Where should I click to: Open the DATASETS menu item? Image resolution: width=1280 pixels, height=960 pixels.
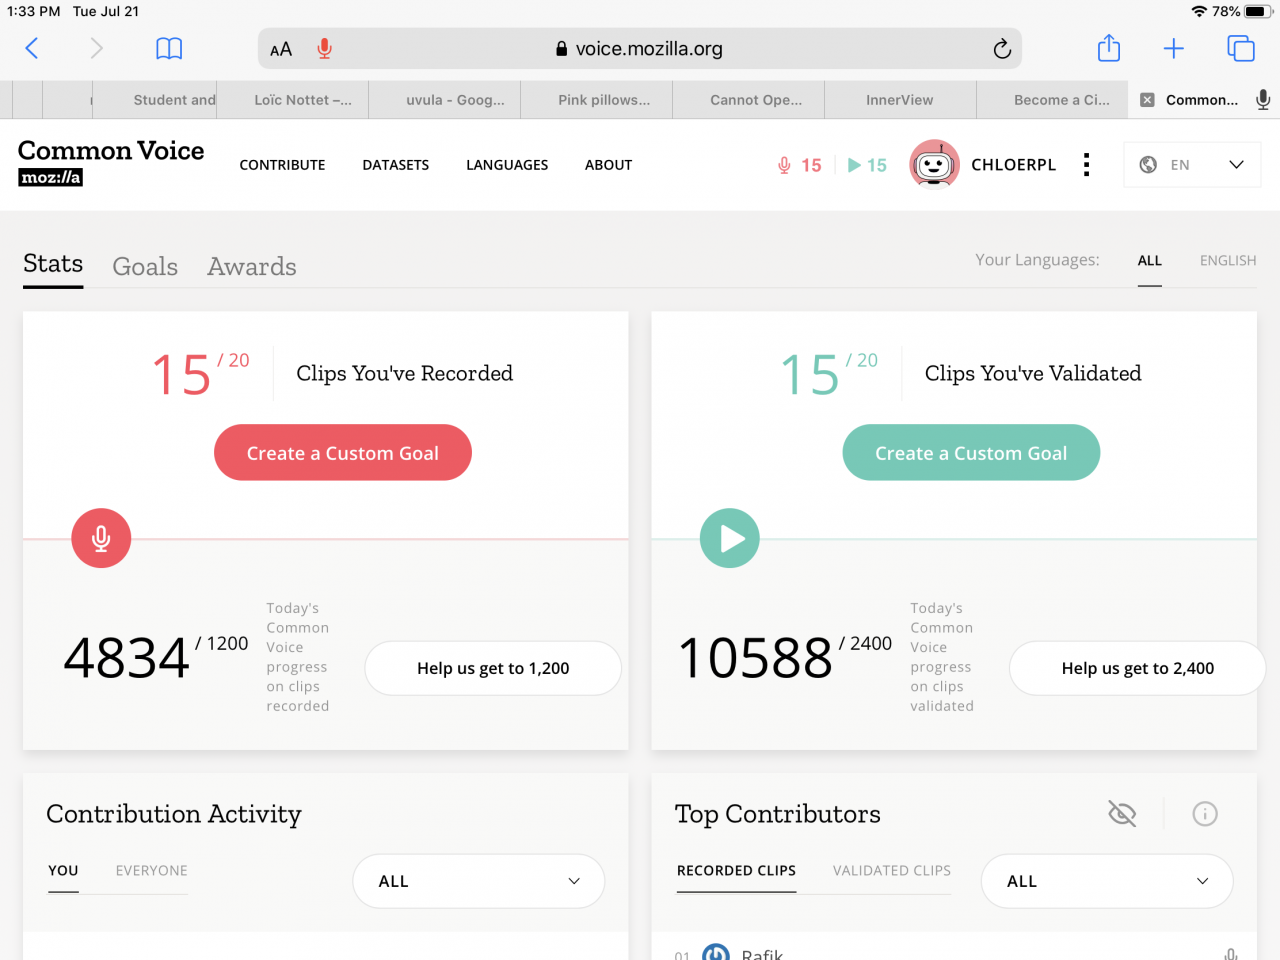(x=396, y=165)
